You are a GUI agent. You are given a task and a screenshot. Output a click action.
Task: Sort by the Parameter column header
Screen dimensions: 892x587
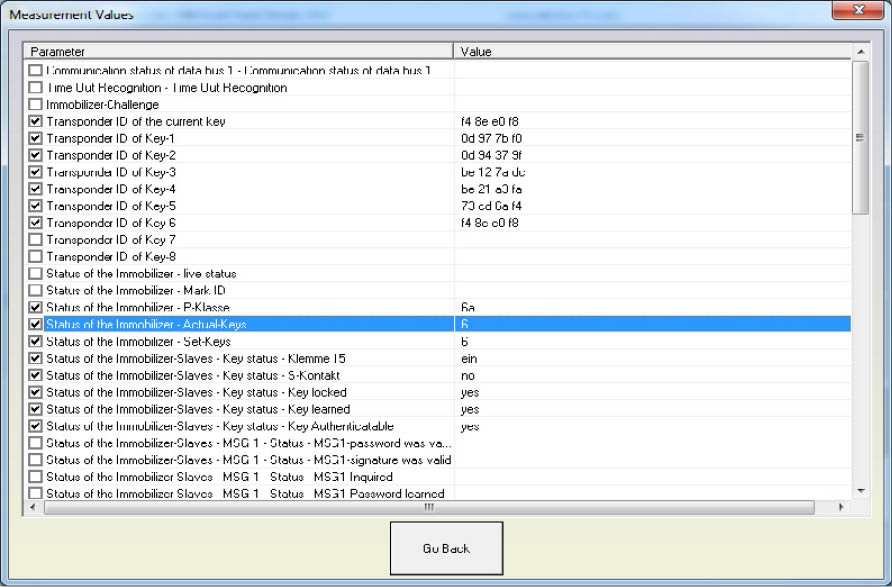(238, 51)
